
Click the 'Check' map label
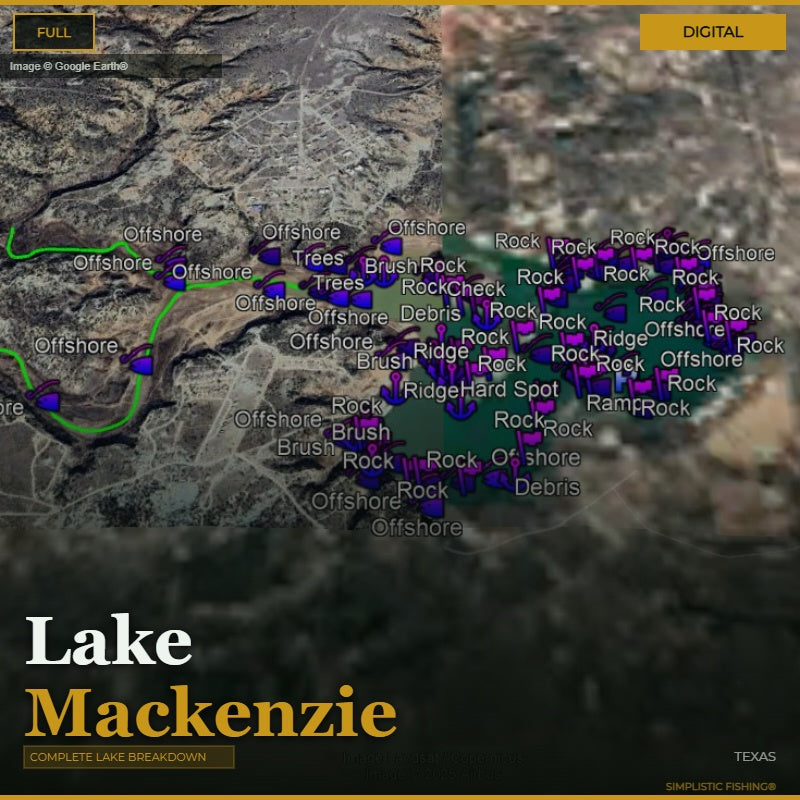pyautogui.click(x=477, y=289)
